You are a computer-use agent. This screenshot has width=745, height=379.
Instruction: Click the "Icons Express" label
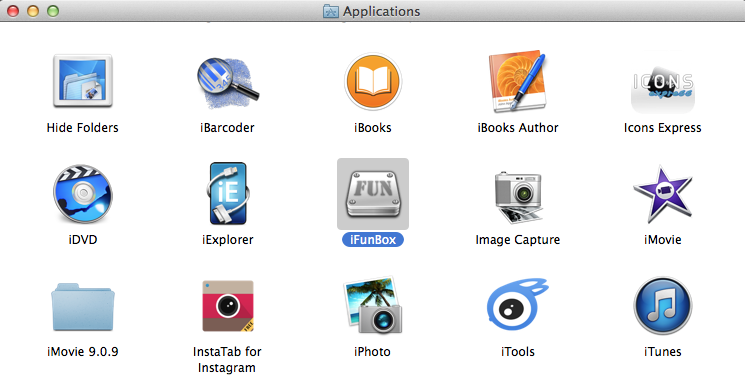tap(663, 128)
